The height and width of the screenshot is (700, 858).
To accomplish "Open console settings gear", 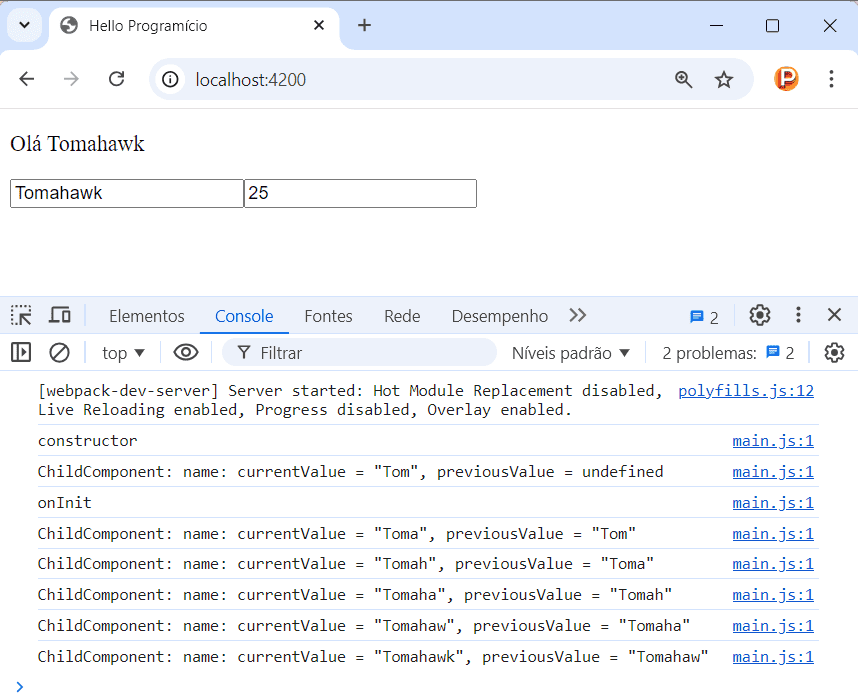I will (834, 352).
